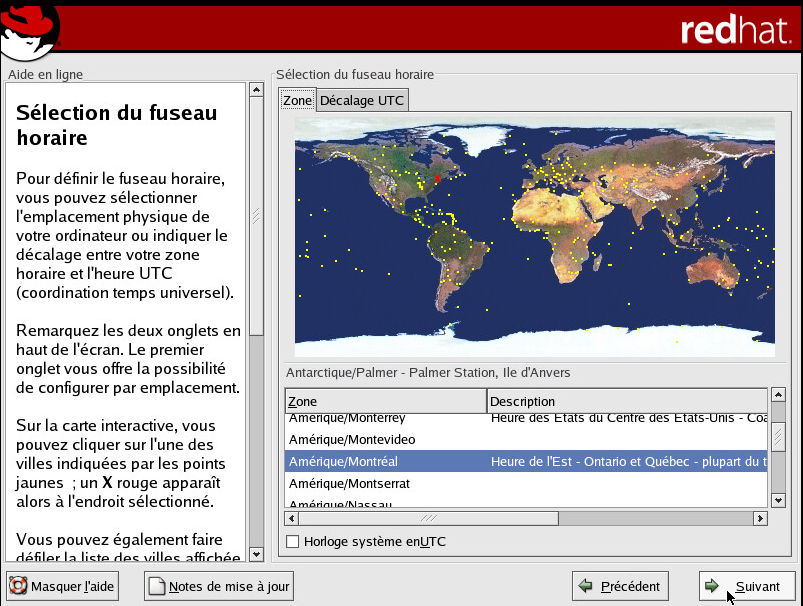Enable Horloge système en UTC checkbox
The width and height of the screenshot is (803, 606).
(293, 542)
